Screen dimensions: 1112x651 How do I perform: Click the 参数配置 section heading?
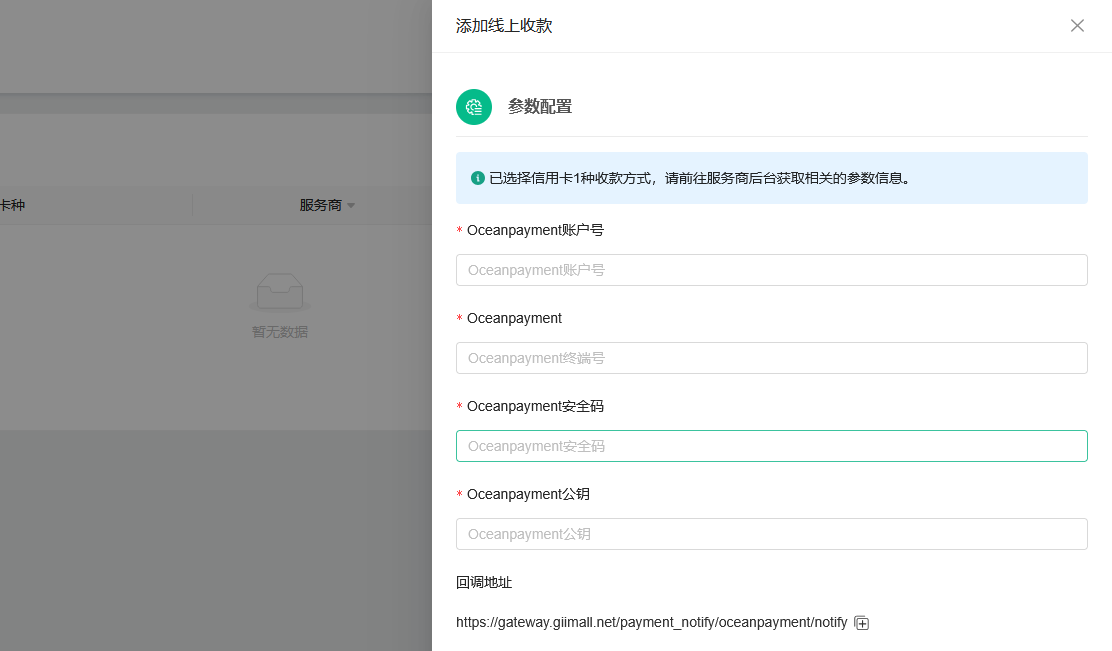[x=540, y=107]
